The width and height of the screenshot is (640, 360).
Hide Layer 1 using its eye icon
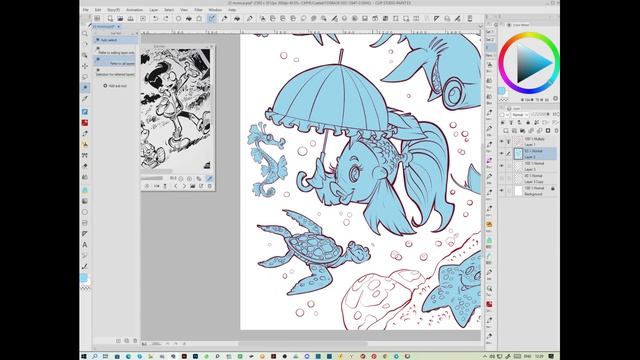click(x=502, y=142)
